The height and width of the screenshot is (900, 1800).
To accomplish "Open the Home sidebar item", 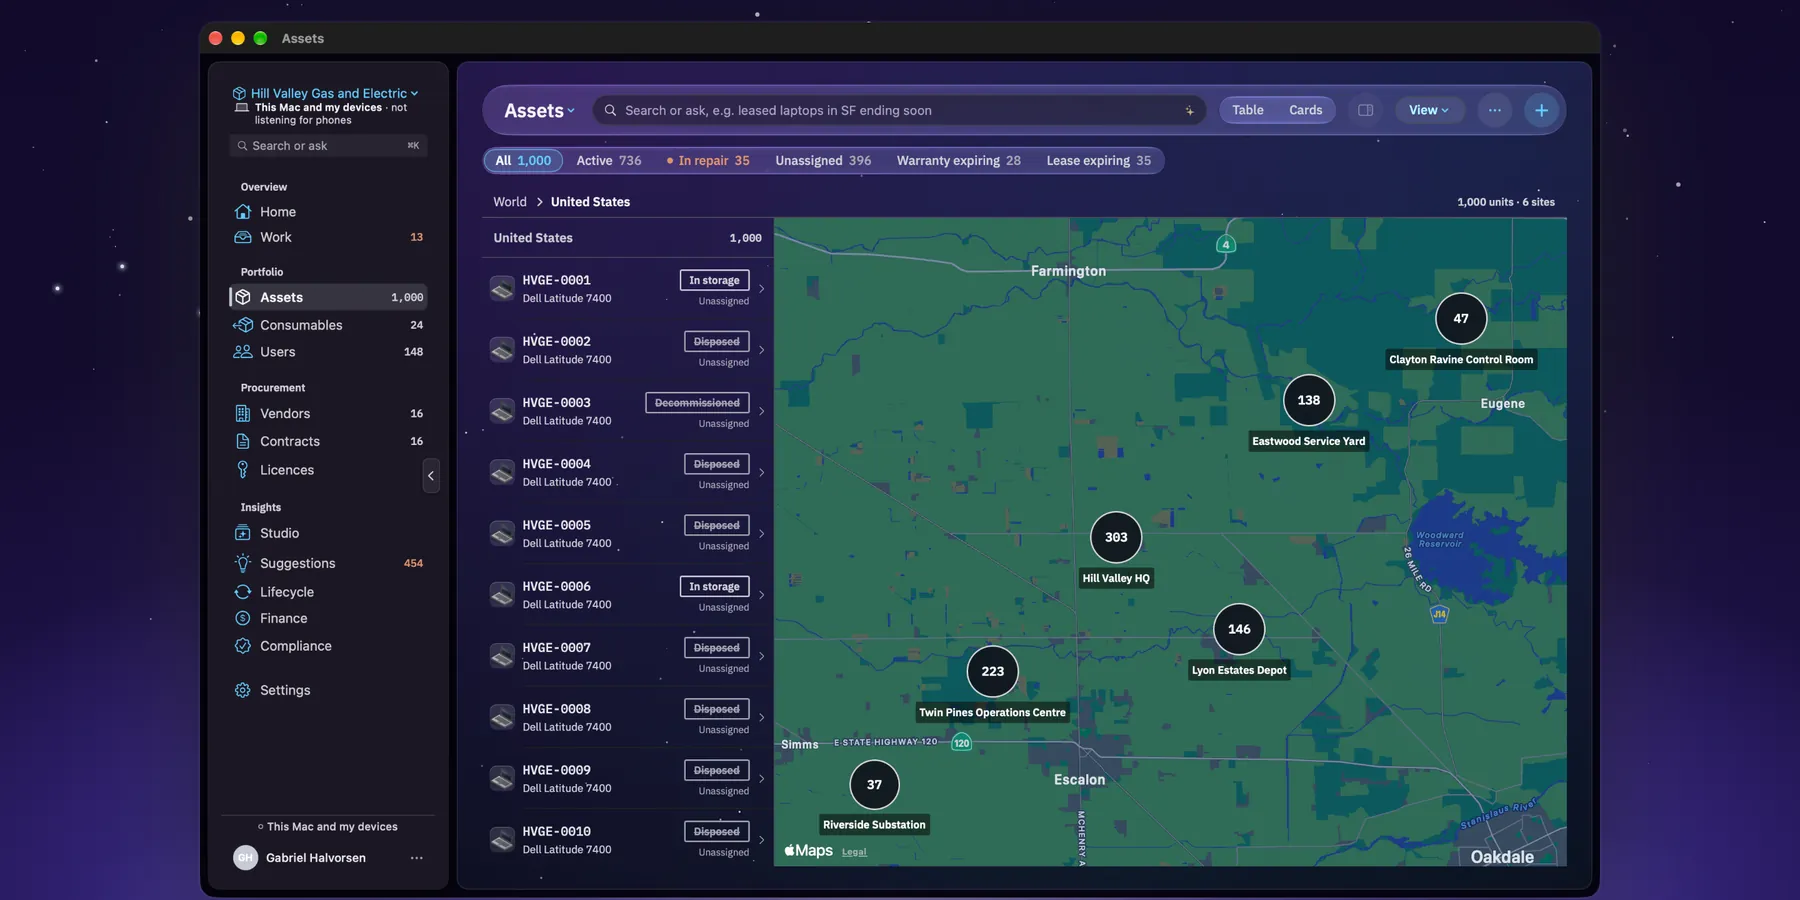I will coord(328,212).
